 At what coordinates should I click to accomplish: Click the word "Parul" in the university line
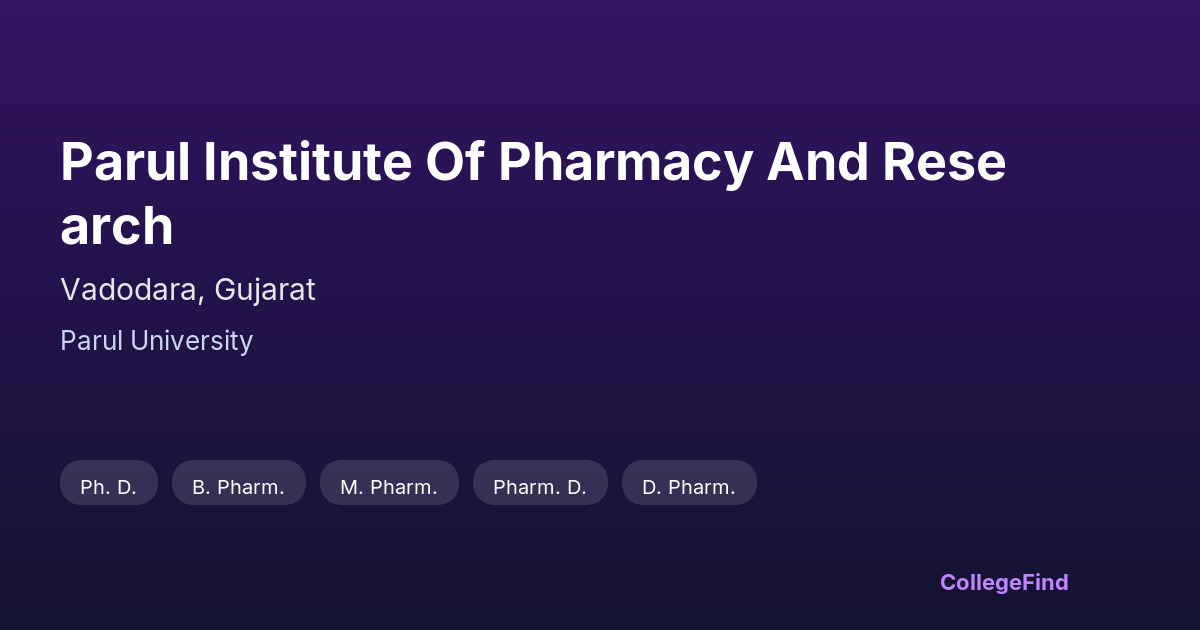pyautogui.click(x=88, y=341)
